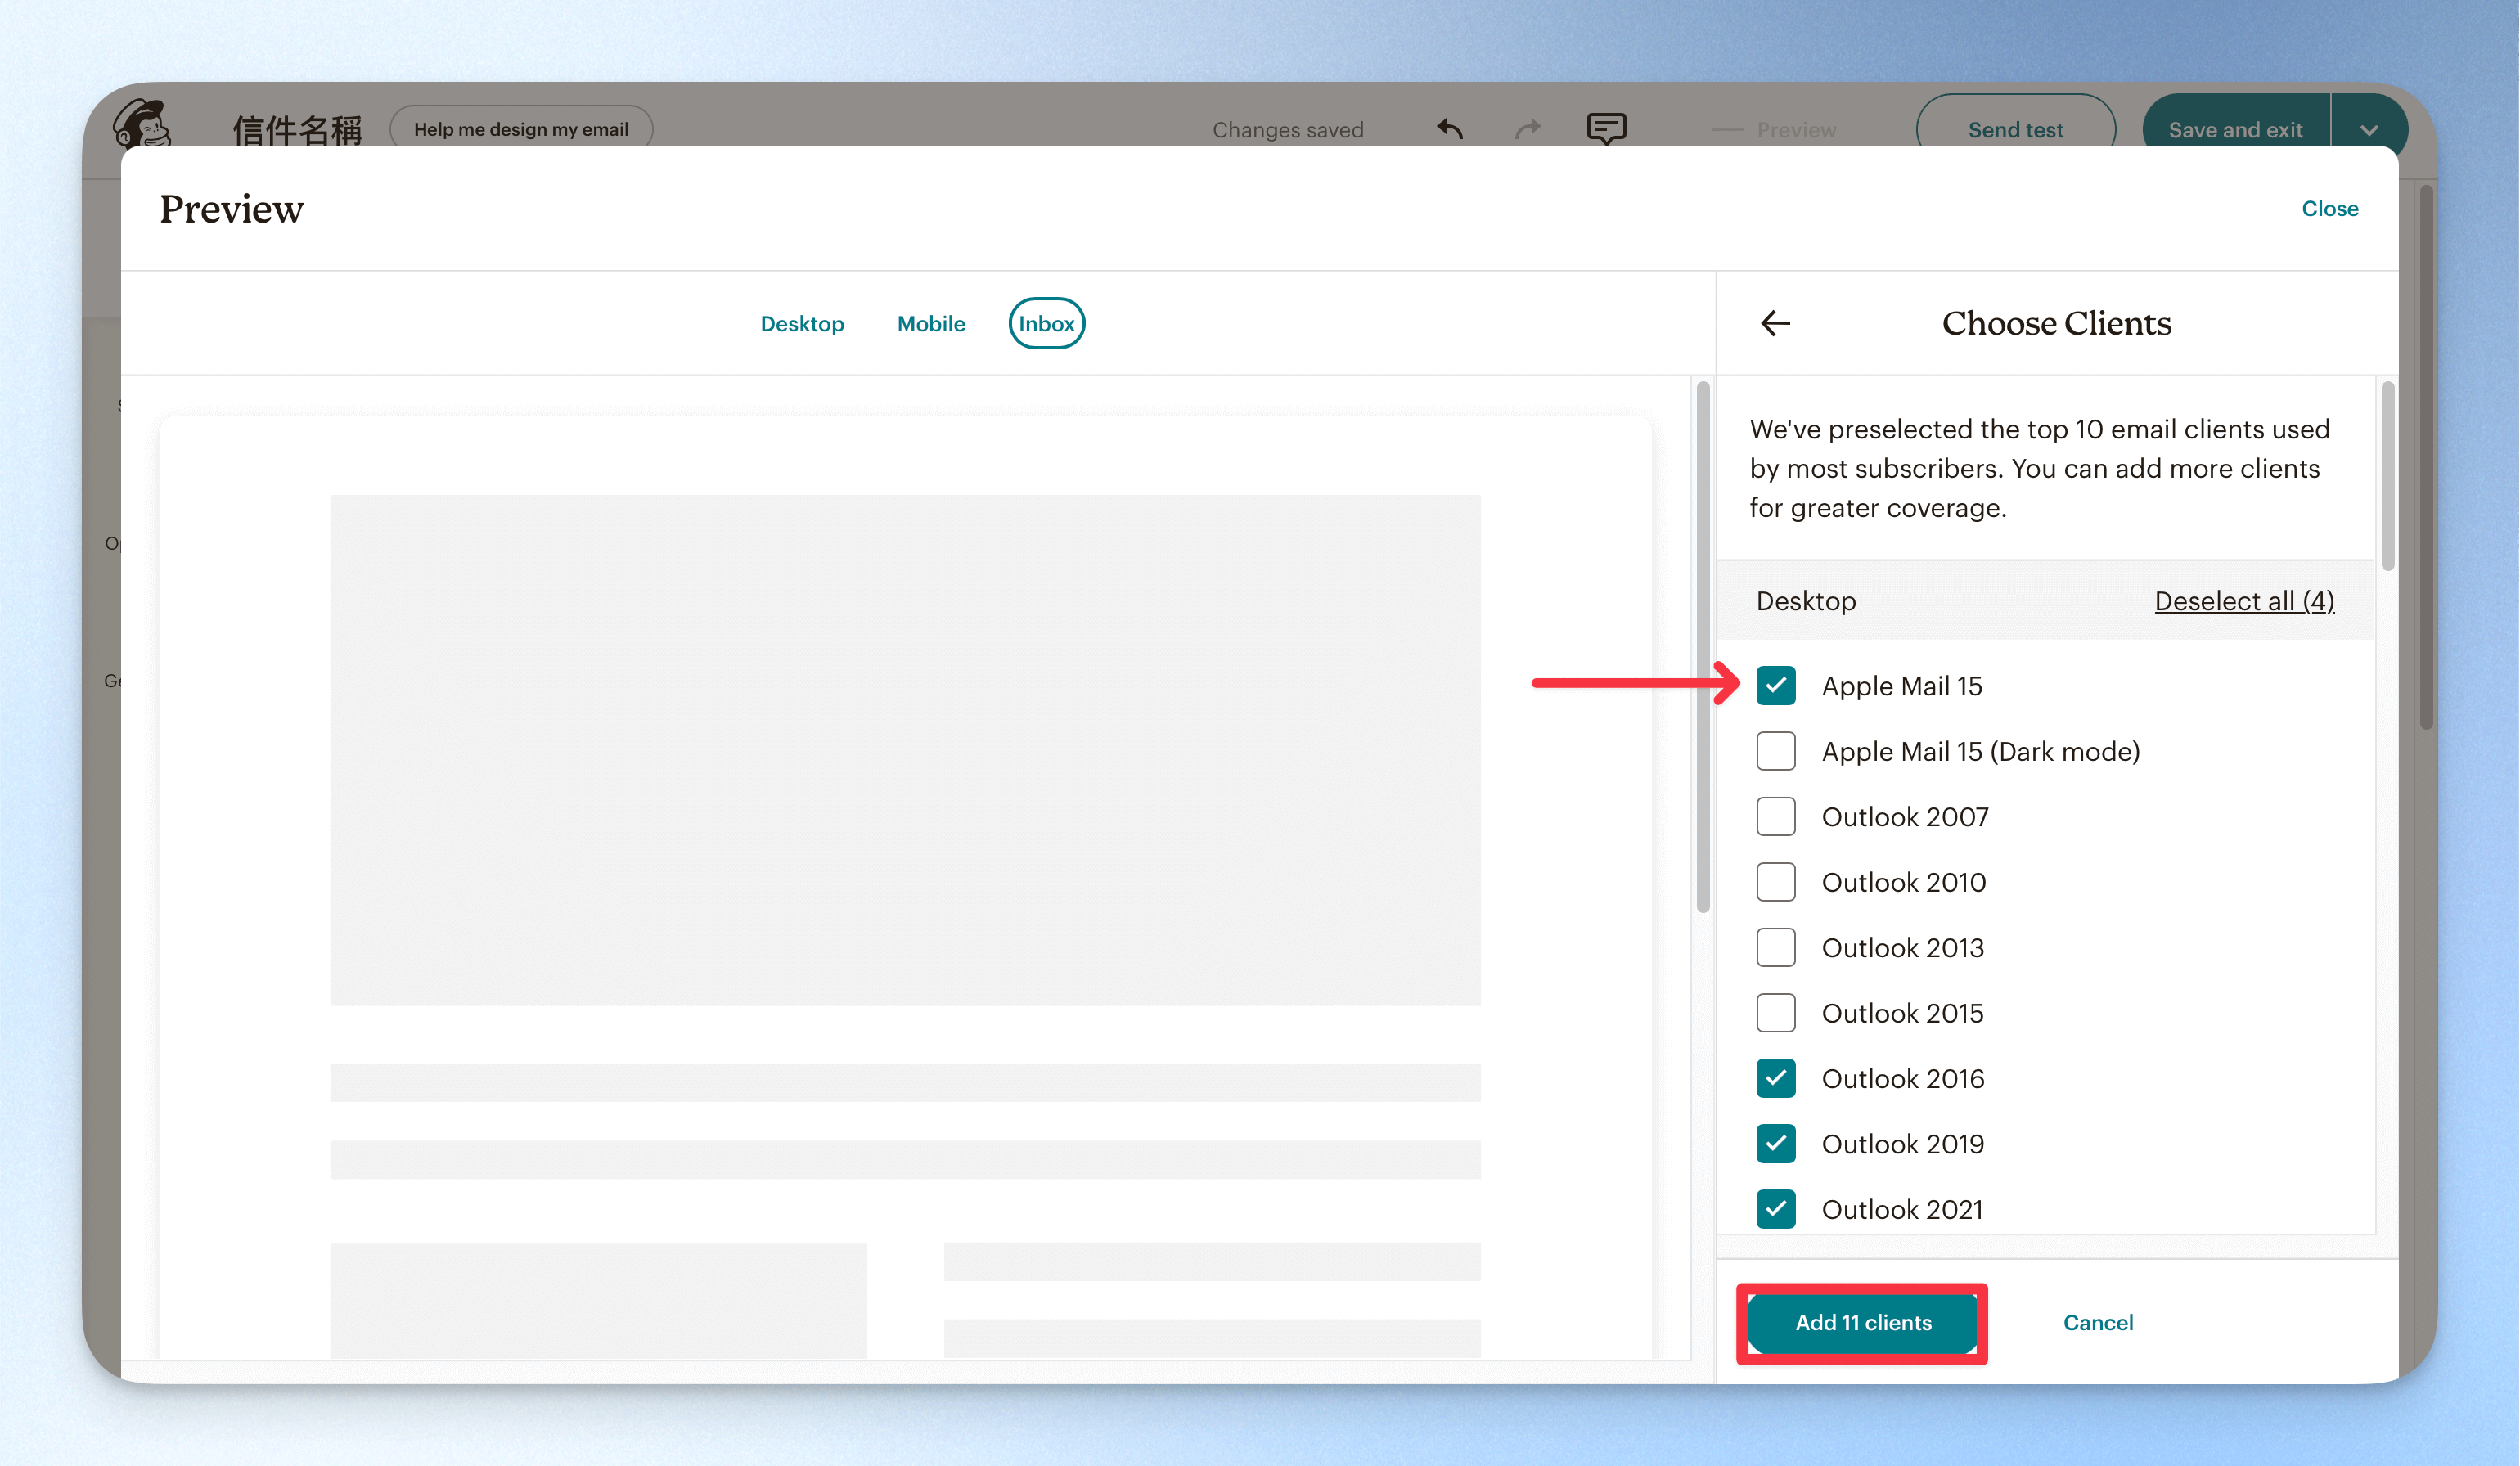This screenshot has width=2520, height=1466.
Task: Go back using the Choose Clients arrow
Action: (1775, 323)
